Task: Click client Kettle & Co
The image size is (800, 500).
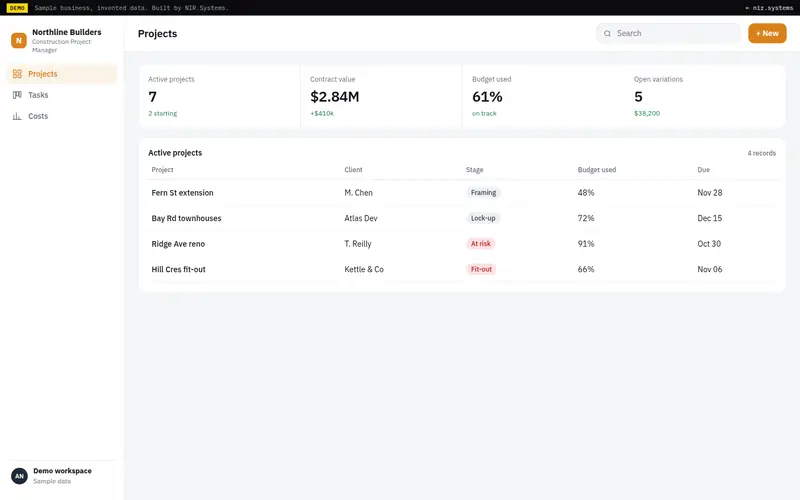Action: (364, 269)
